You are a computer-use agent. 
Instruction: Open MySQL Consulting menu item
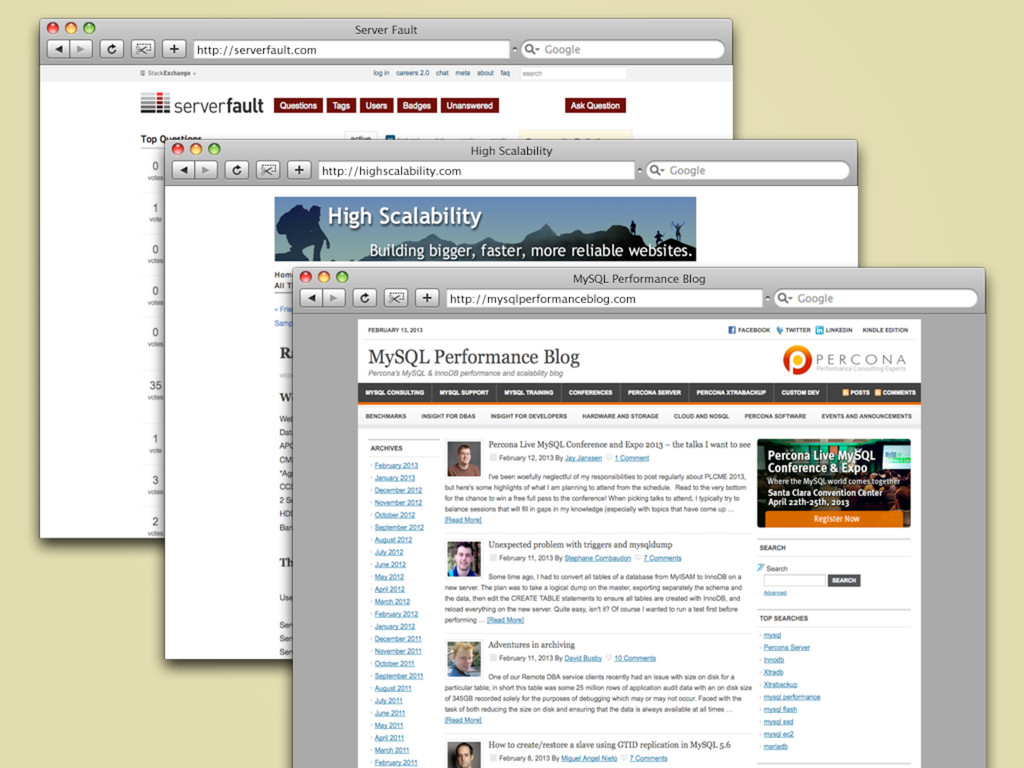click(x=394, y=392)
